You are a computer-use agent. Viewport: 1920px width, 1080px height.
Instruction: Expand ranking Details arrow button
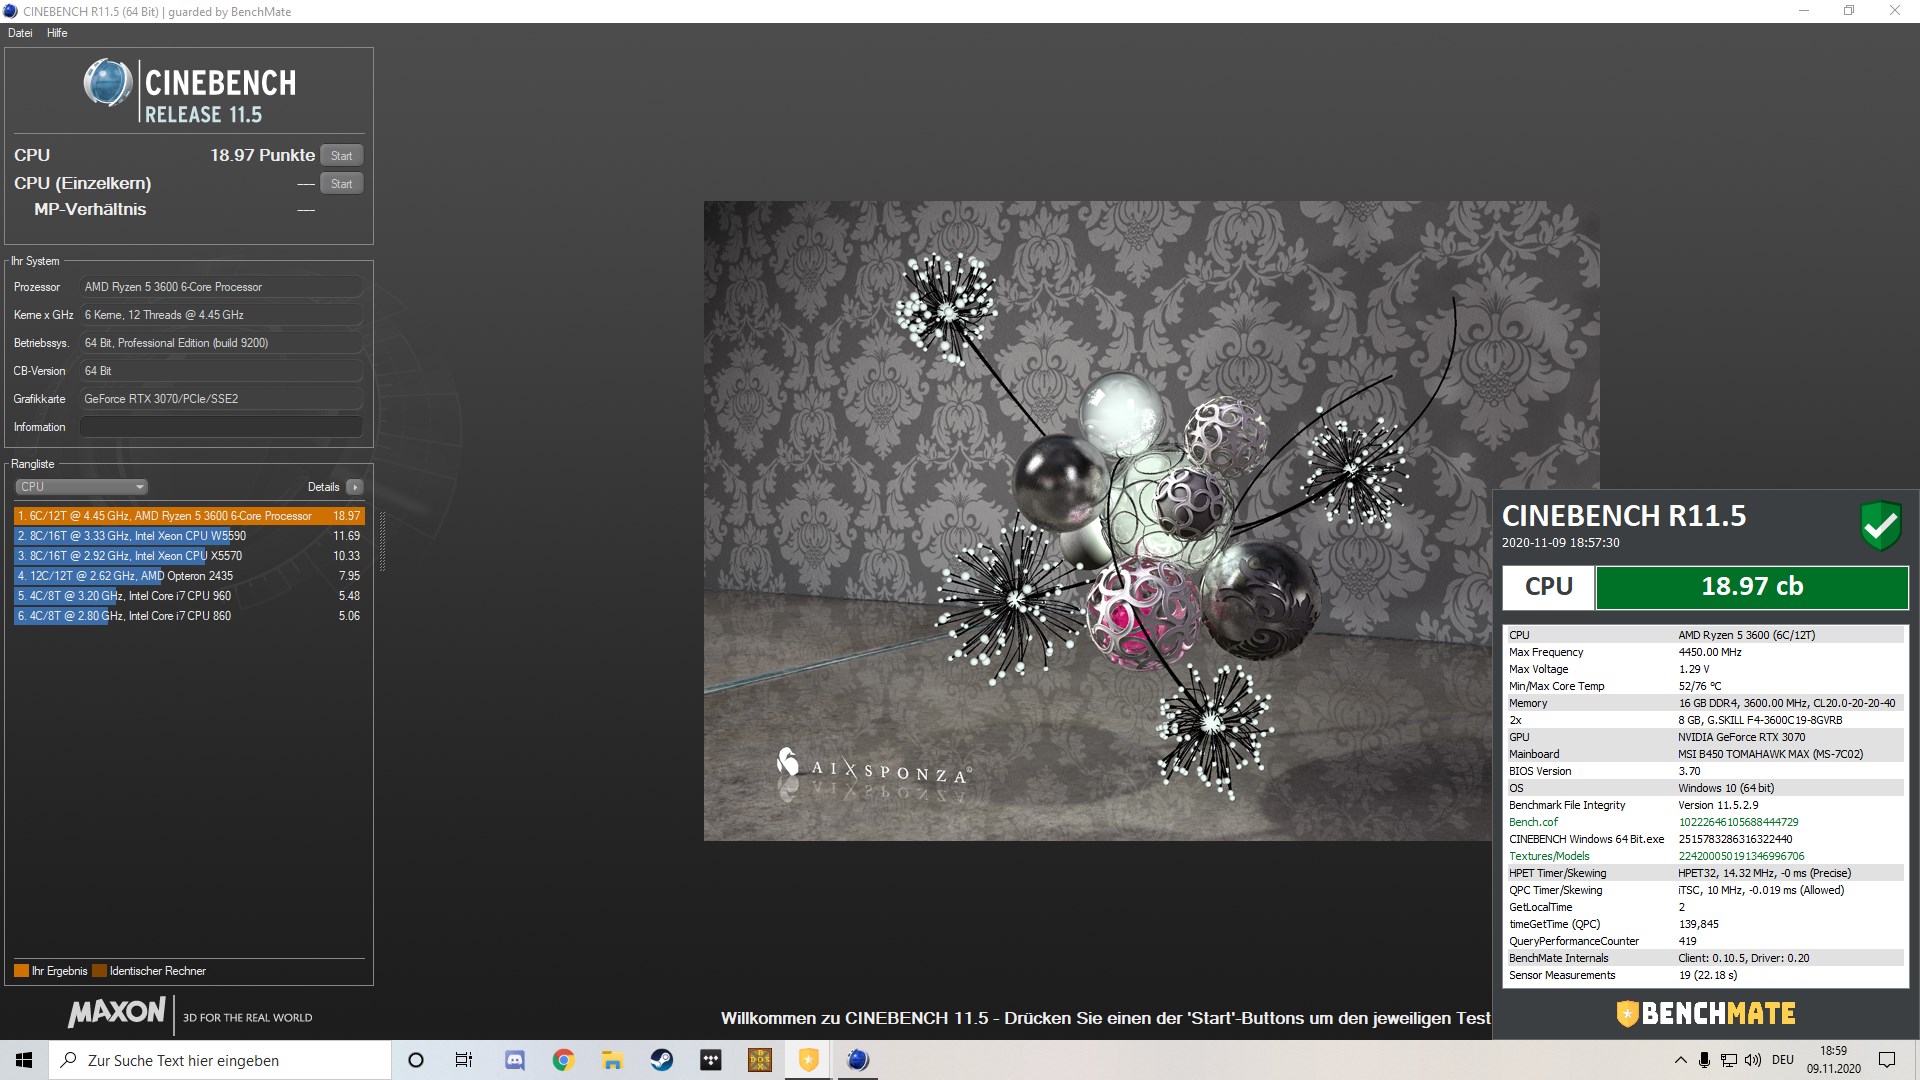pyautogui.click(x=355, y=487)
